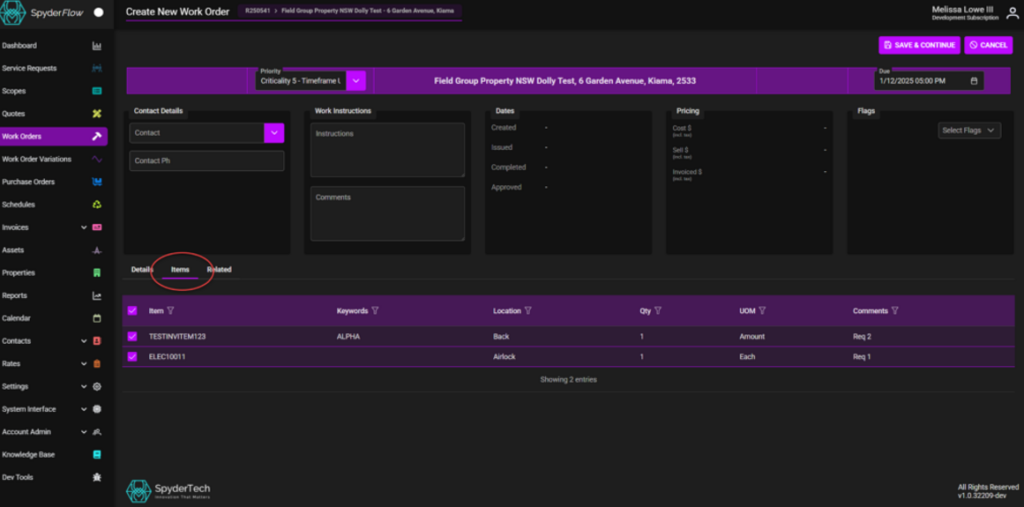This screenshot has height=507, width=1024.
Task: Click the Cancel button
Action: pos(988,45)
